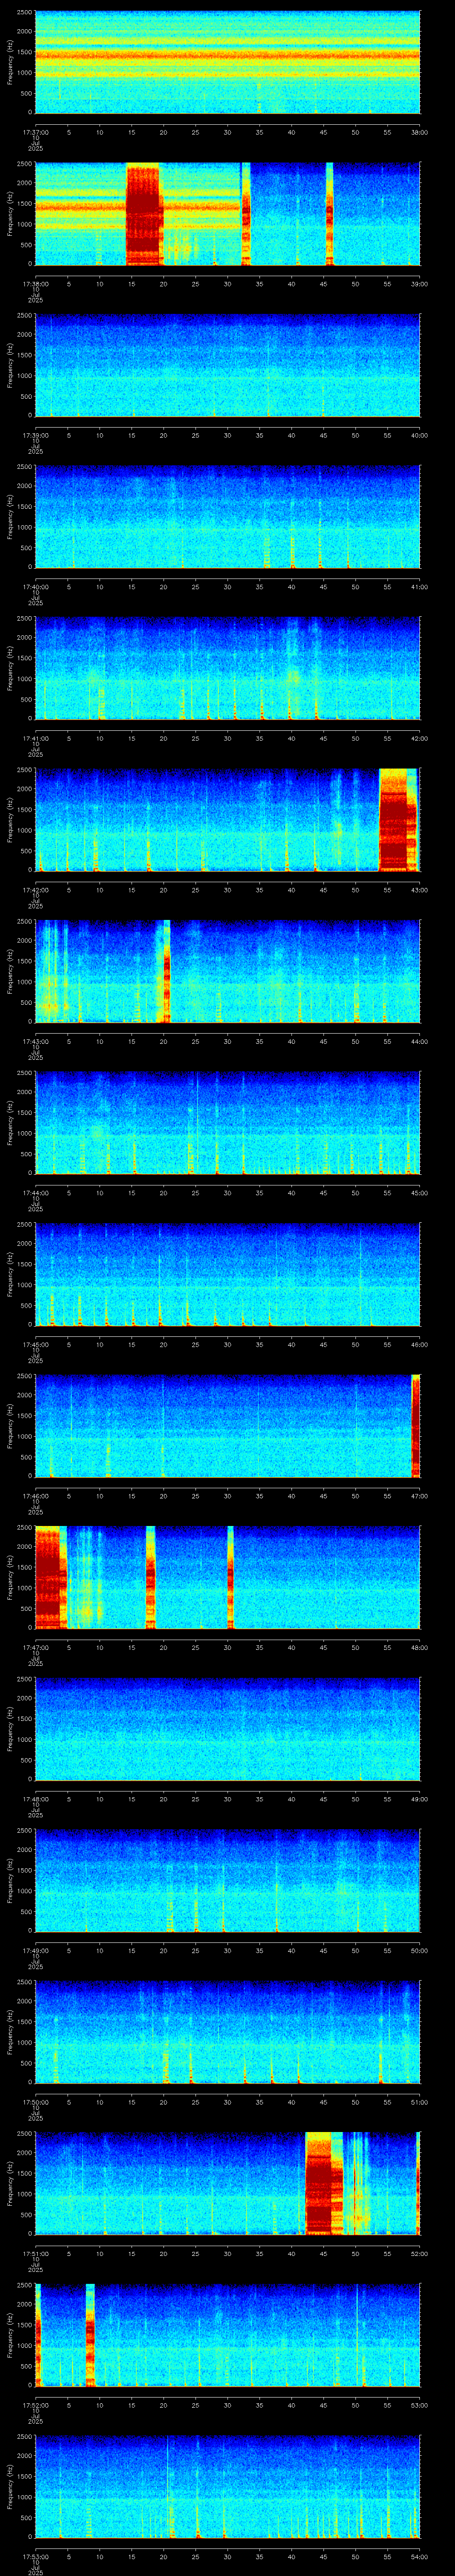Screen dimensions: 455x2576
Task: Click the 17:38:00 start time label
Action: 35,284
